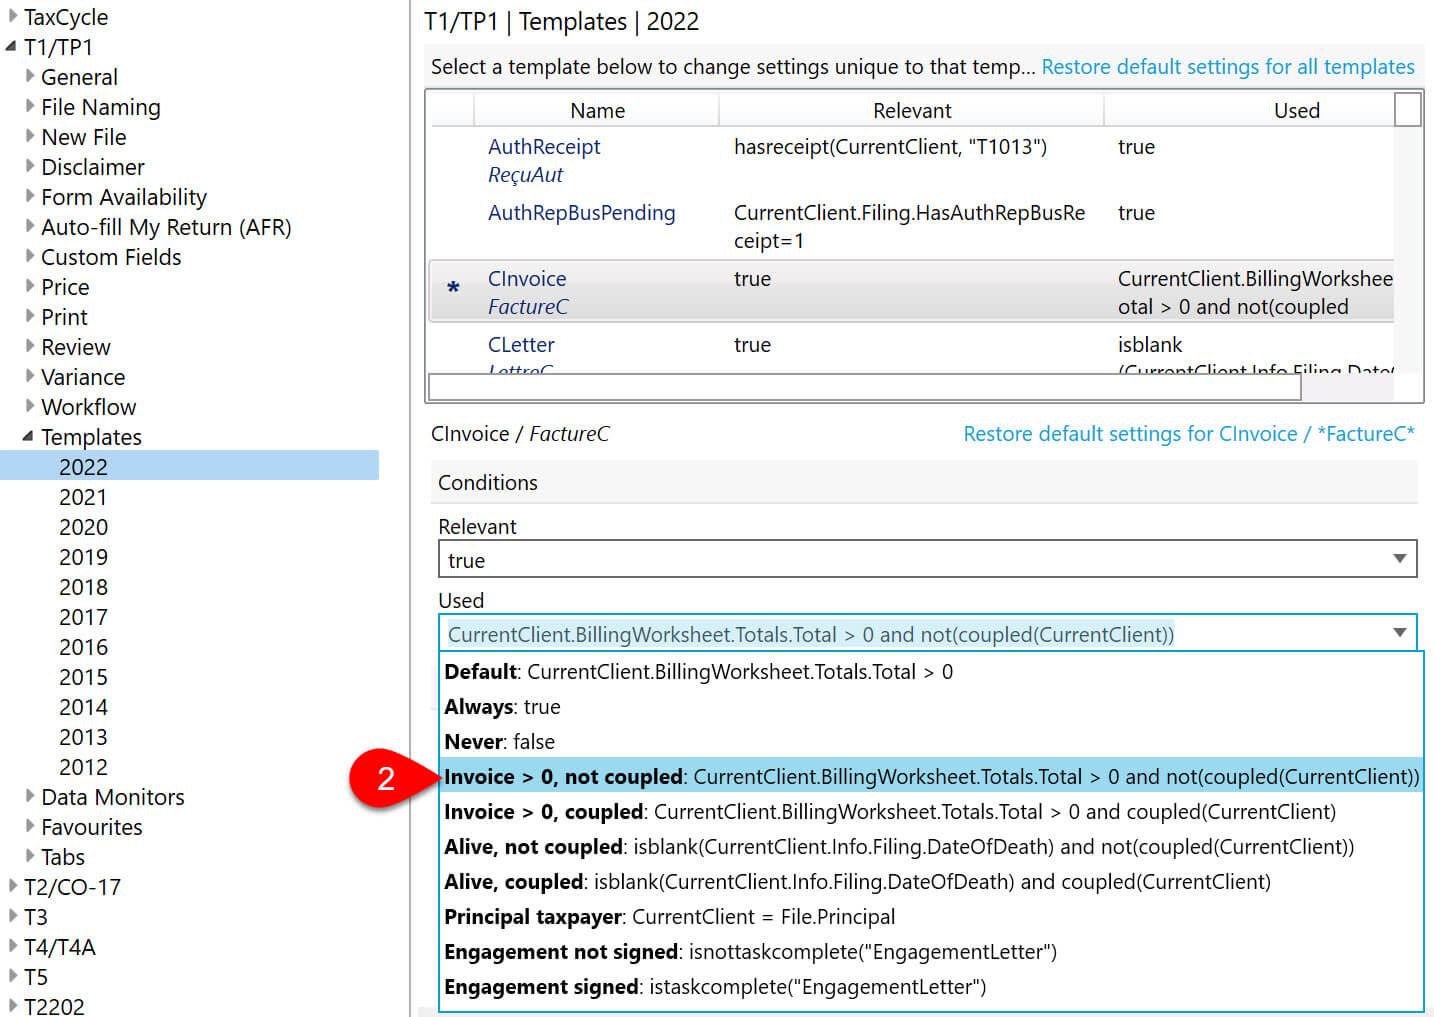This screenshot has width=1434, height=1017.
Task: Click Restore default settings for CInvoice link
Action: tap(1189, 434)
